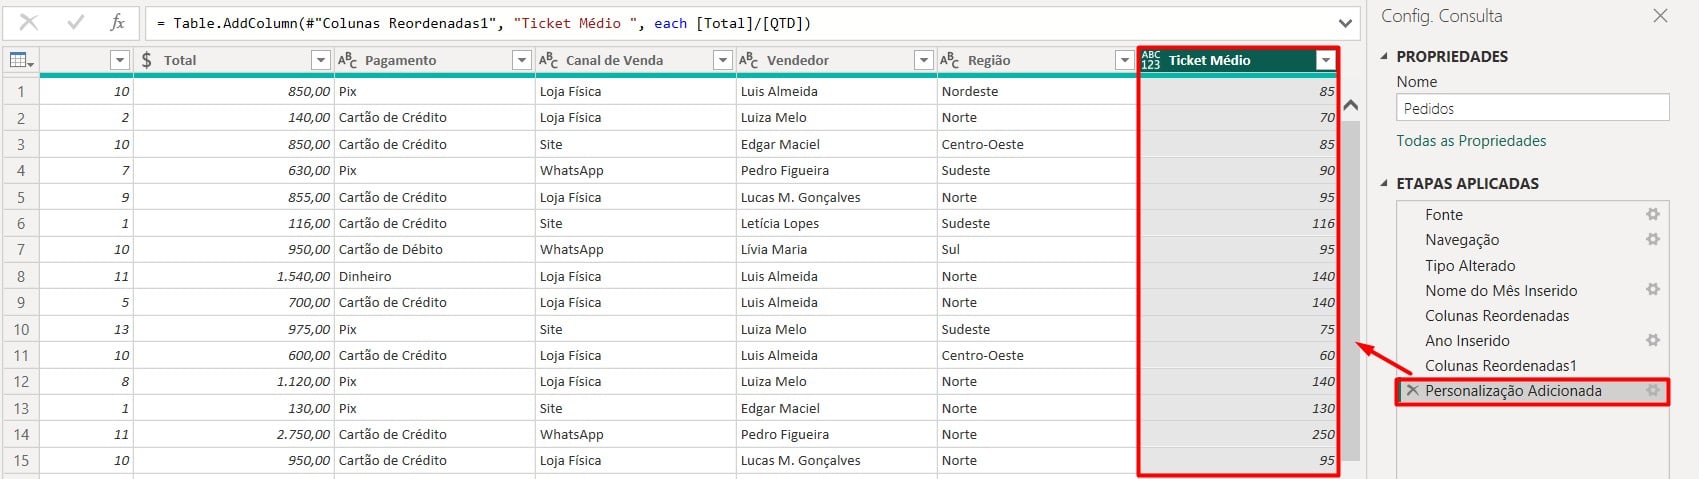Select row number 15 header

[21, 461]
